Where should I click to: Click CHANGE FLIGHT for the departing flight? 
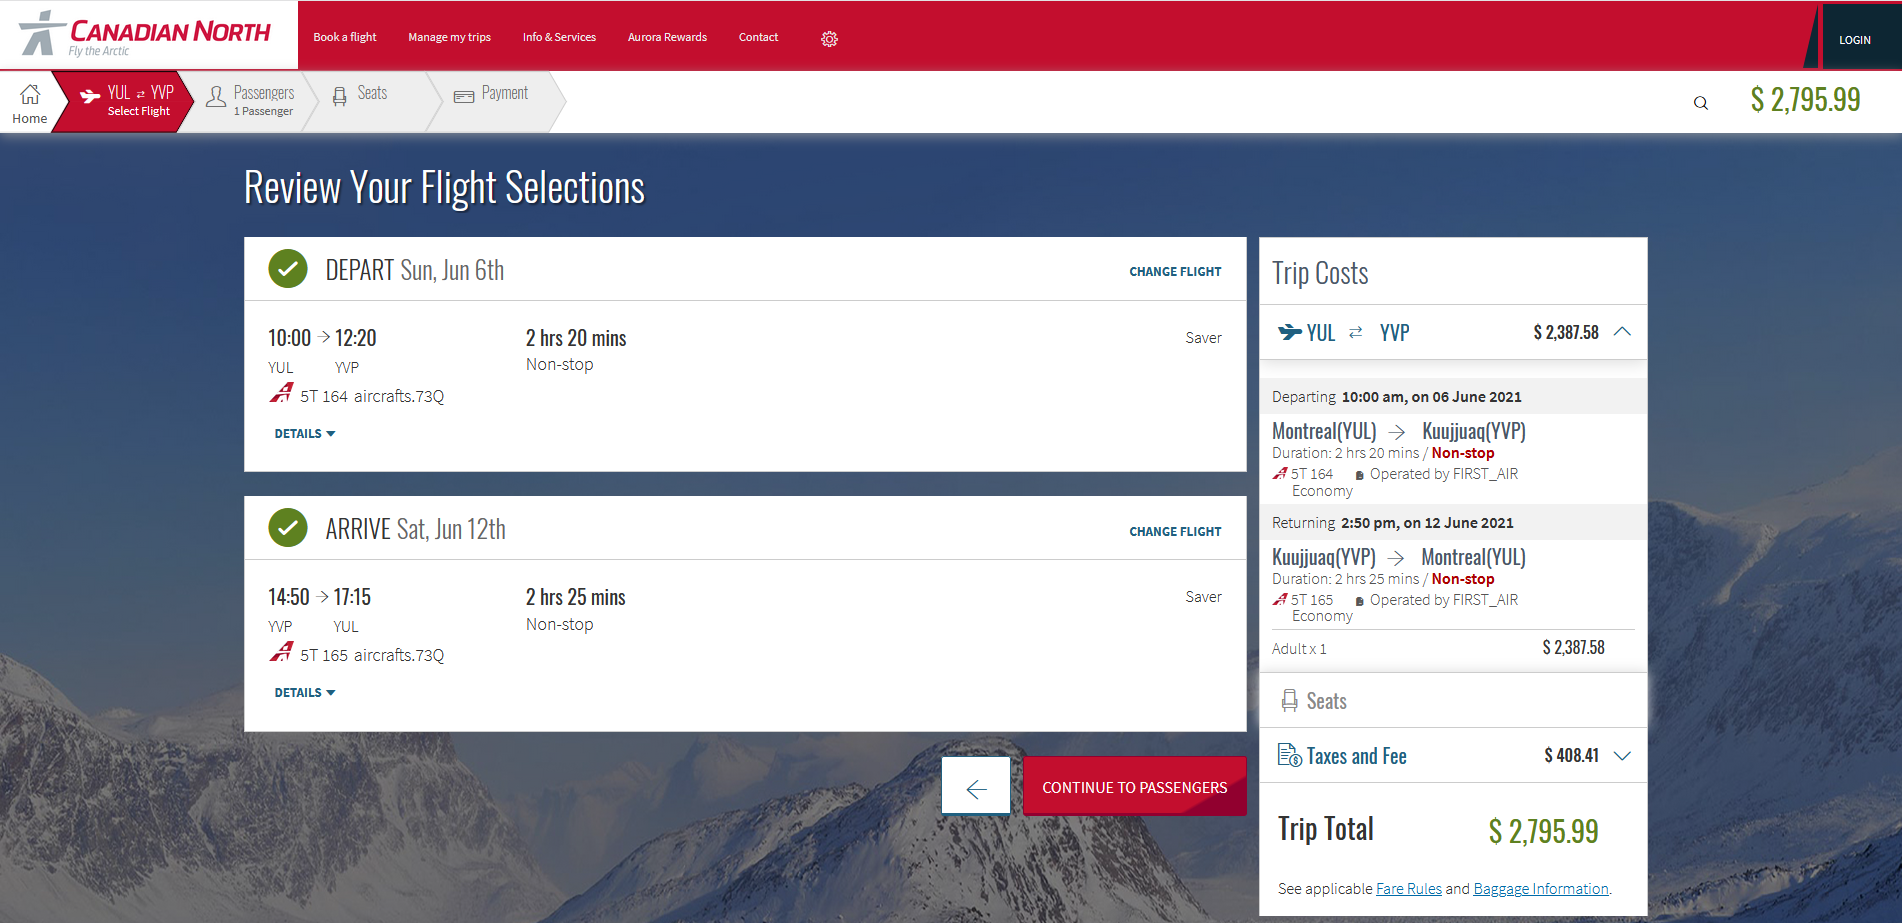point(1175,272)
